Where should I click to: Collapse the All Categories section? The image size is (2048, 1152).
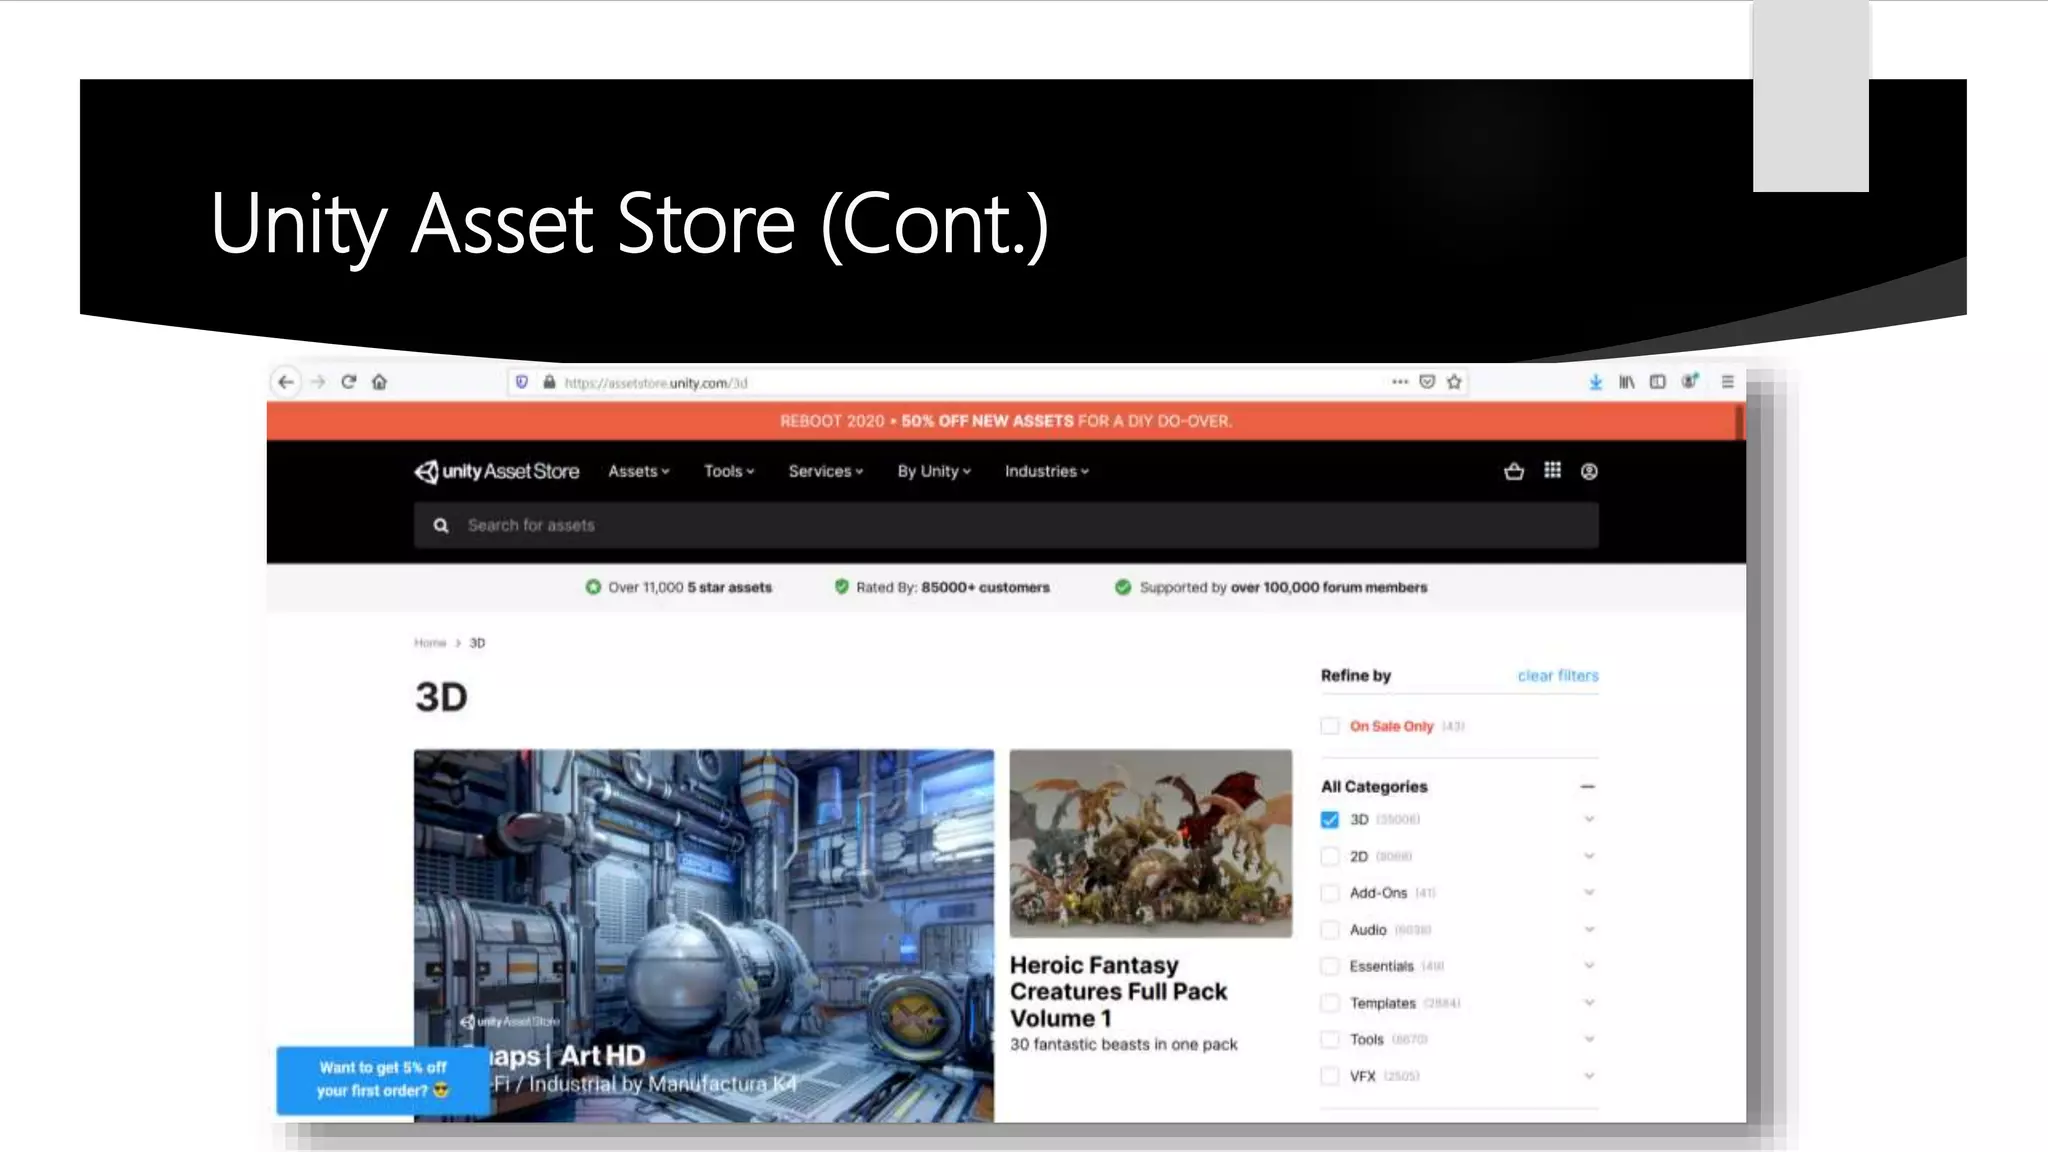[x=1588, y=787]
